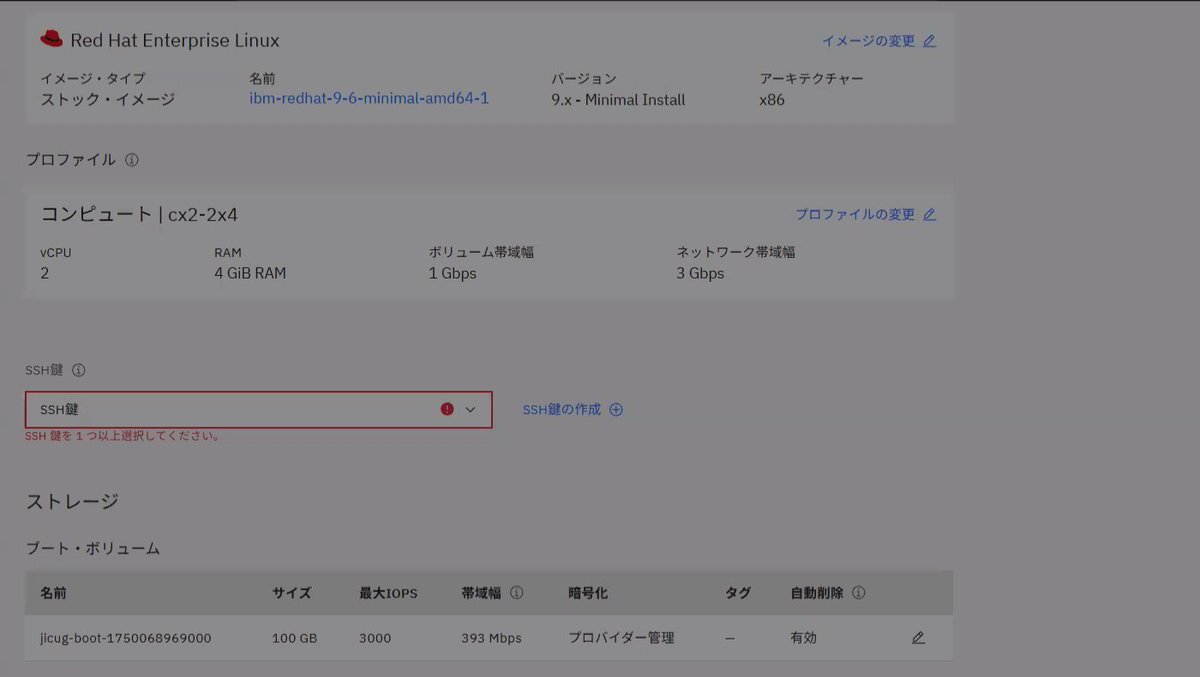
Task: Click boot volume name jicug-boot-1750068969000
Action: 126,638
